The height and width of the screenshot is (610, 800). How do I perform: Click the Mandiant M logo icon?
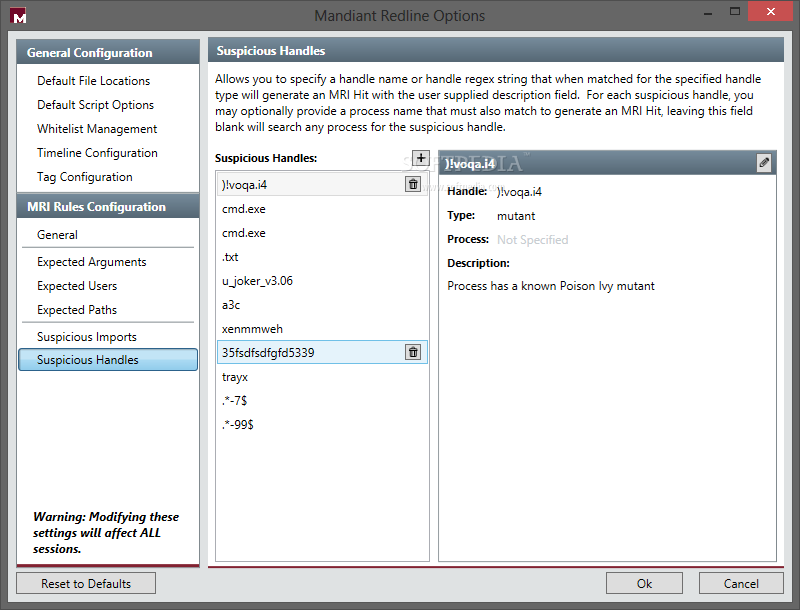18,16
